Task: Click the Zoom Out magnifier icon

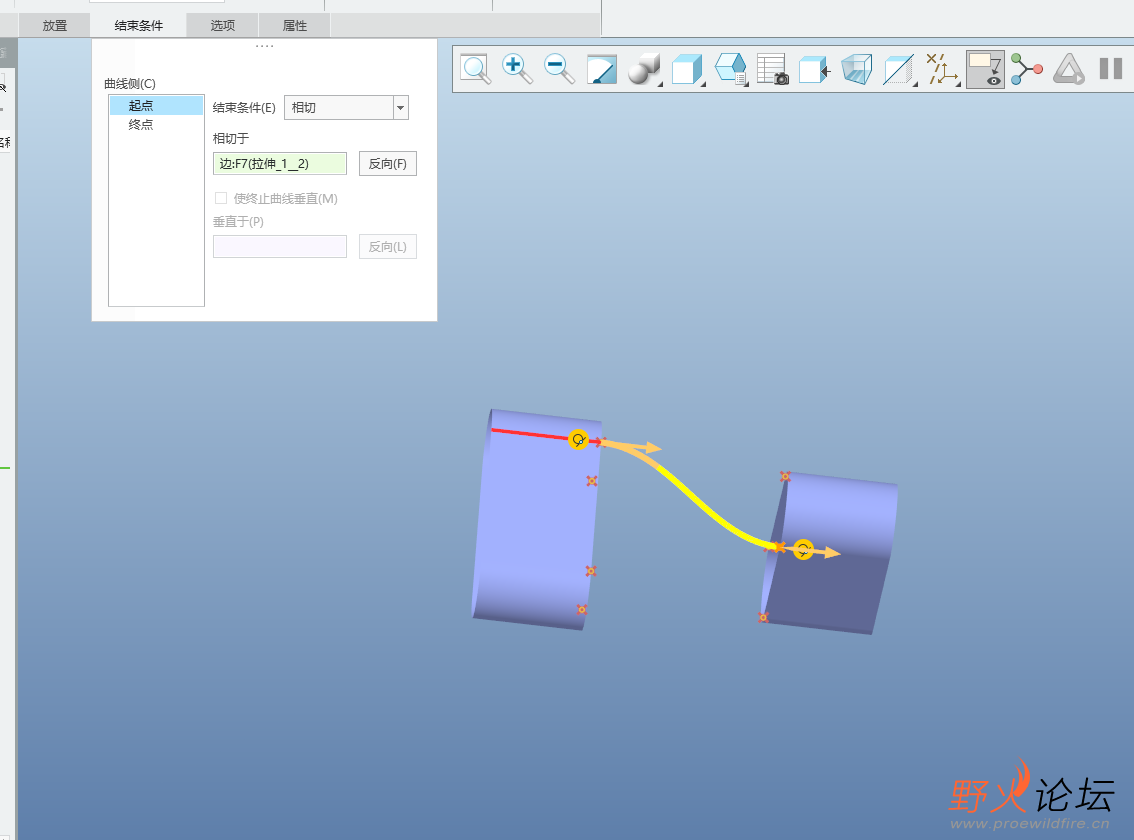Action: [558, 69]
